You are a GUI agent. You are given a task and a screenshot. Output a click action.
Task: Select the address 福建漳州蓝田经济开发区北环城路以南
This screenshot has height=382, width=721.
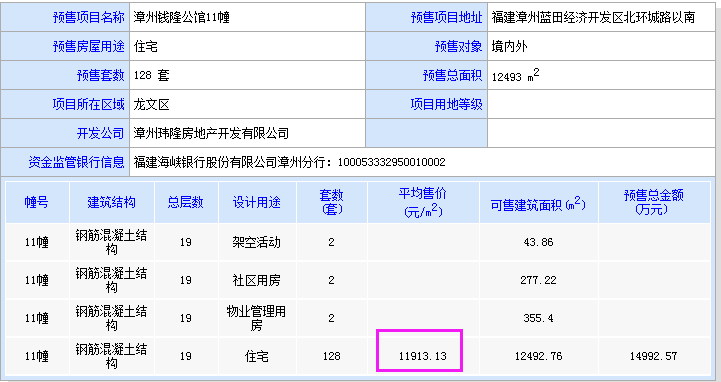click(x=593, y=17)
